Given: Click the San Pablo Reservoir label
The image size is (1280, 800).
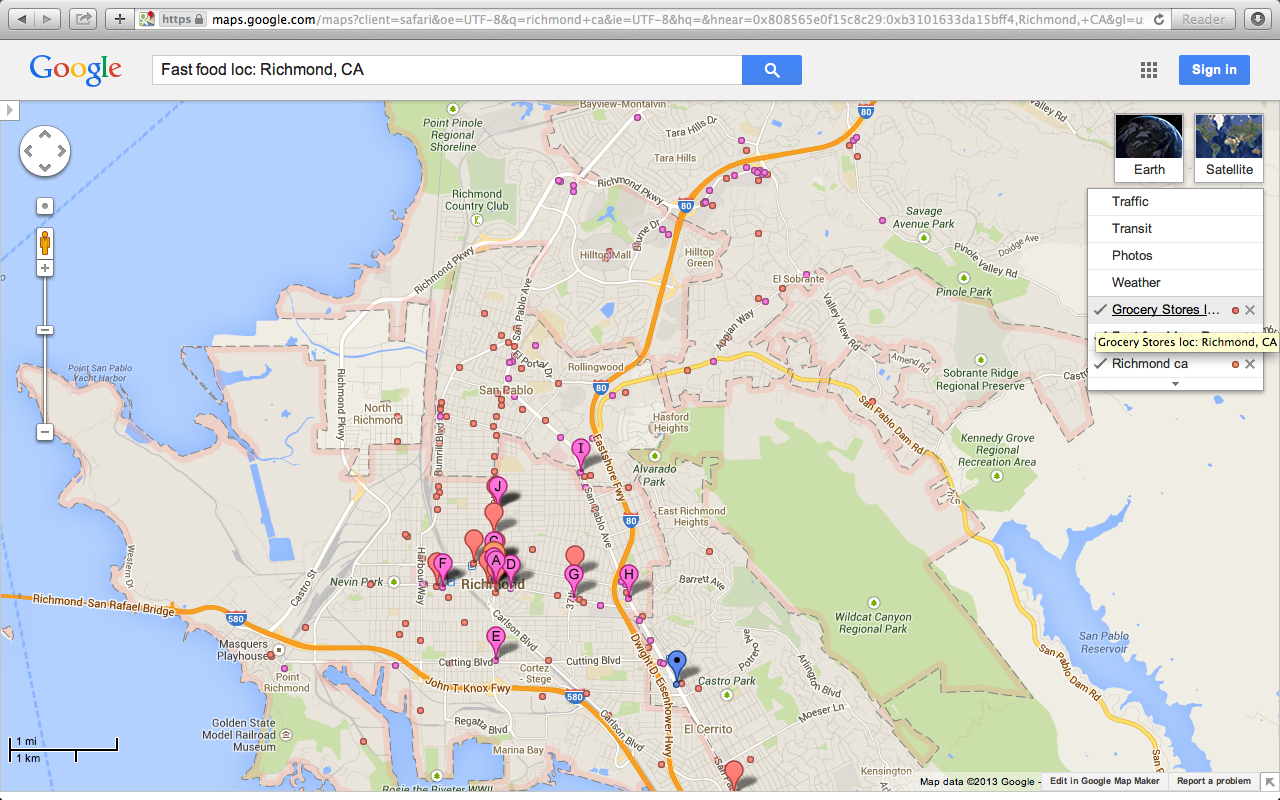Looking at the screenshot, I should [x=1105, y=642].
